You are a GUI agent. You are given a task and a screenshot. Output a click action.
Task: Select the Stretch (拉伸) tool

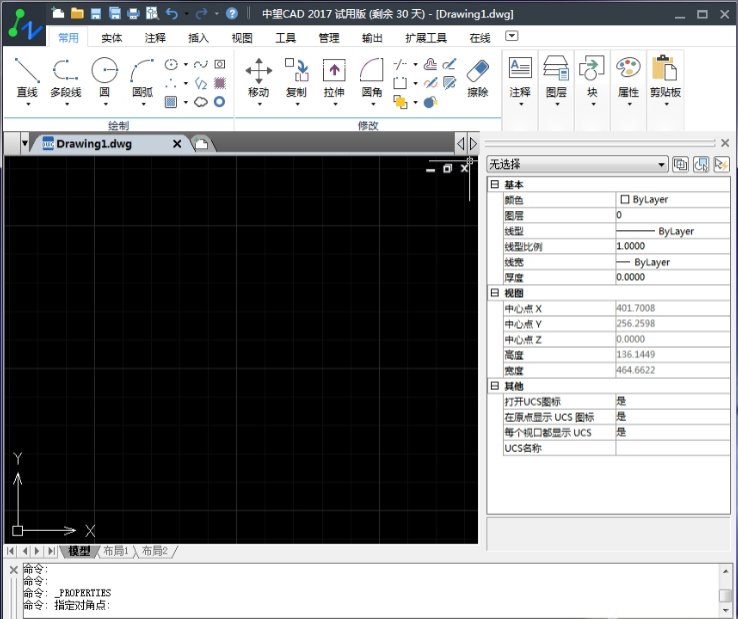tap(334, 78)
